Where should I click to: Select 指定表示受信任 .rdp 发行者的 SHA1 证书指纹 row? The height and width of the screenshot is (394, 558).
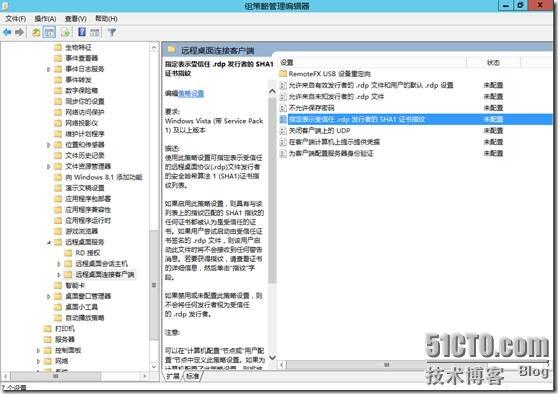(x=415, y=119)
